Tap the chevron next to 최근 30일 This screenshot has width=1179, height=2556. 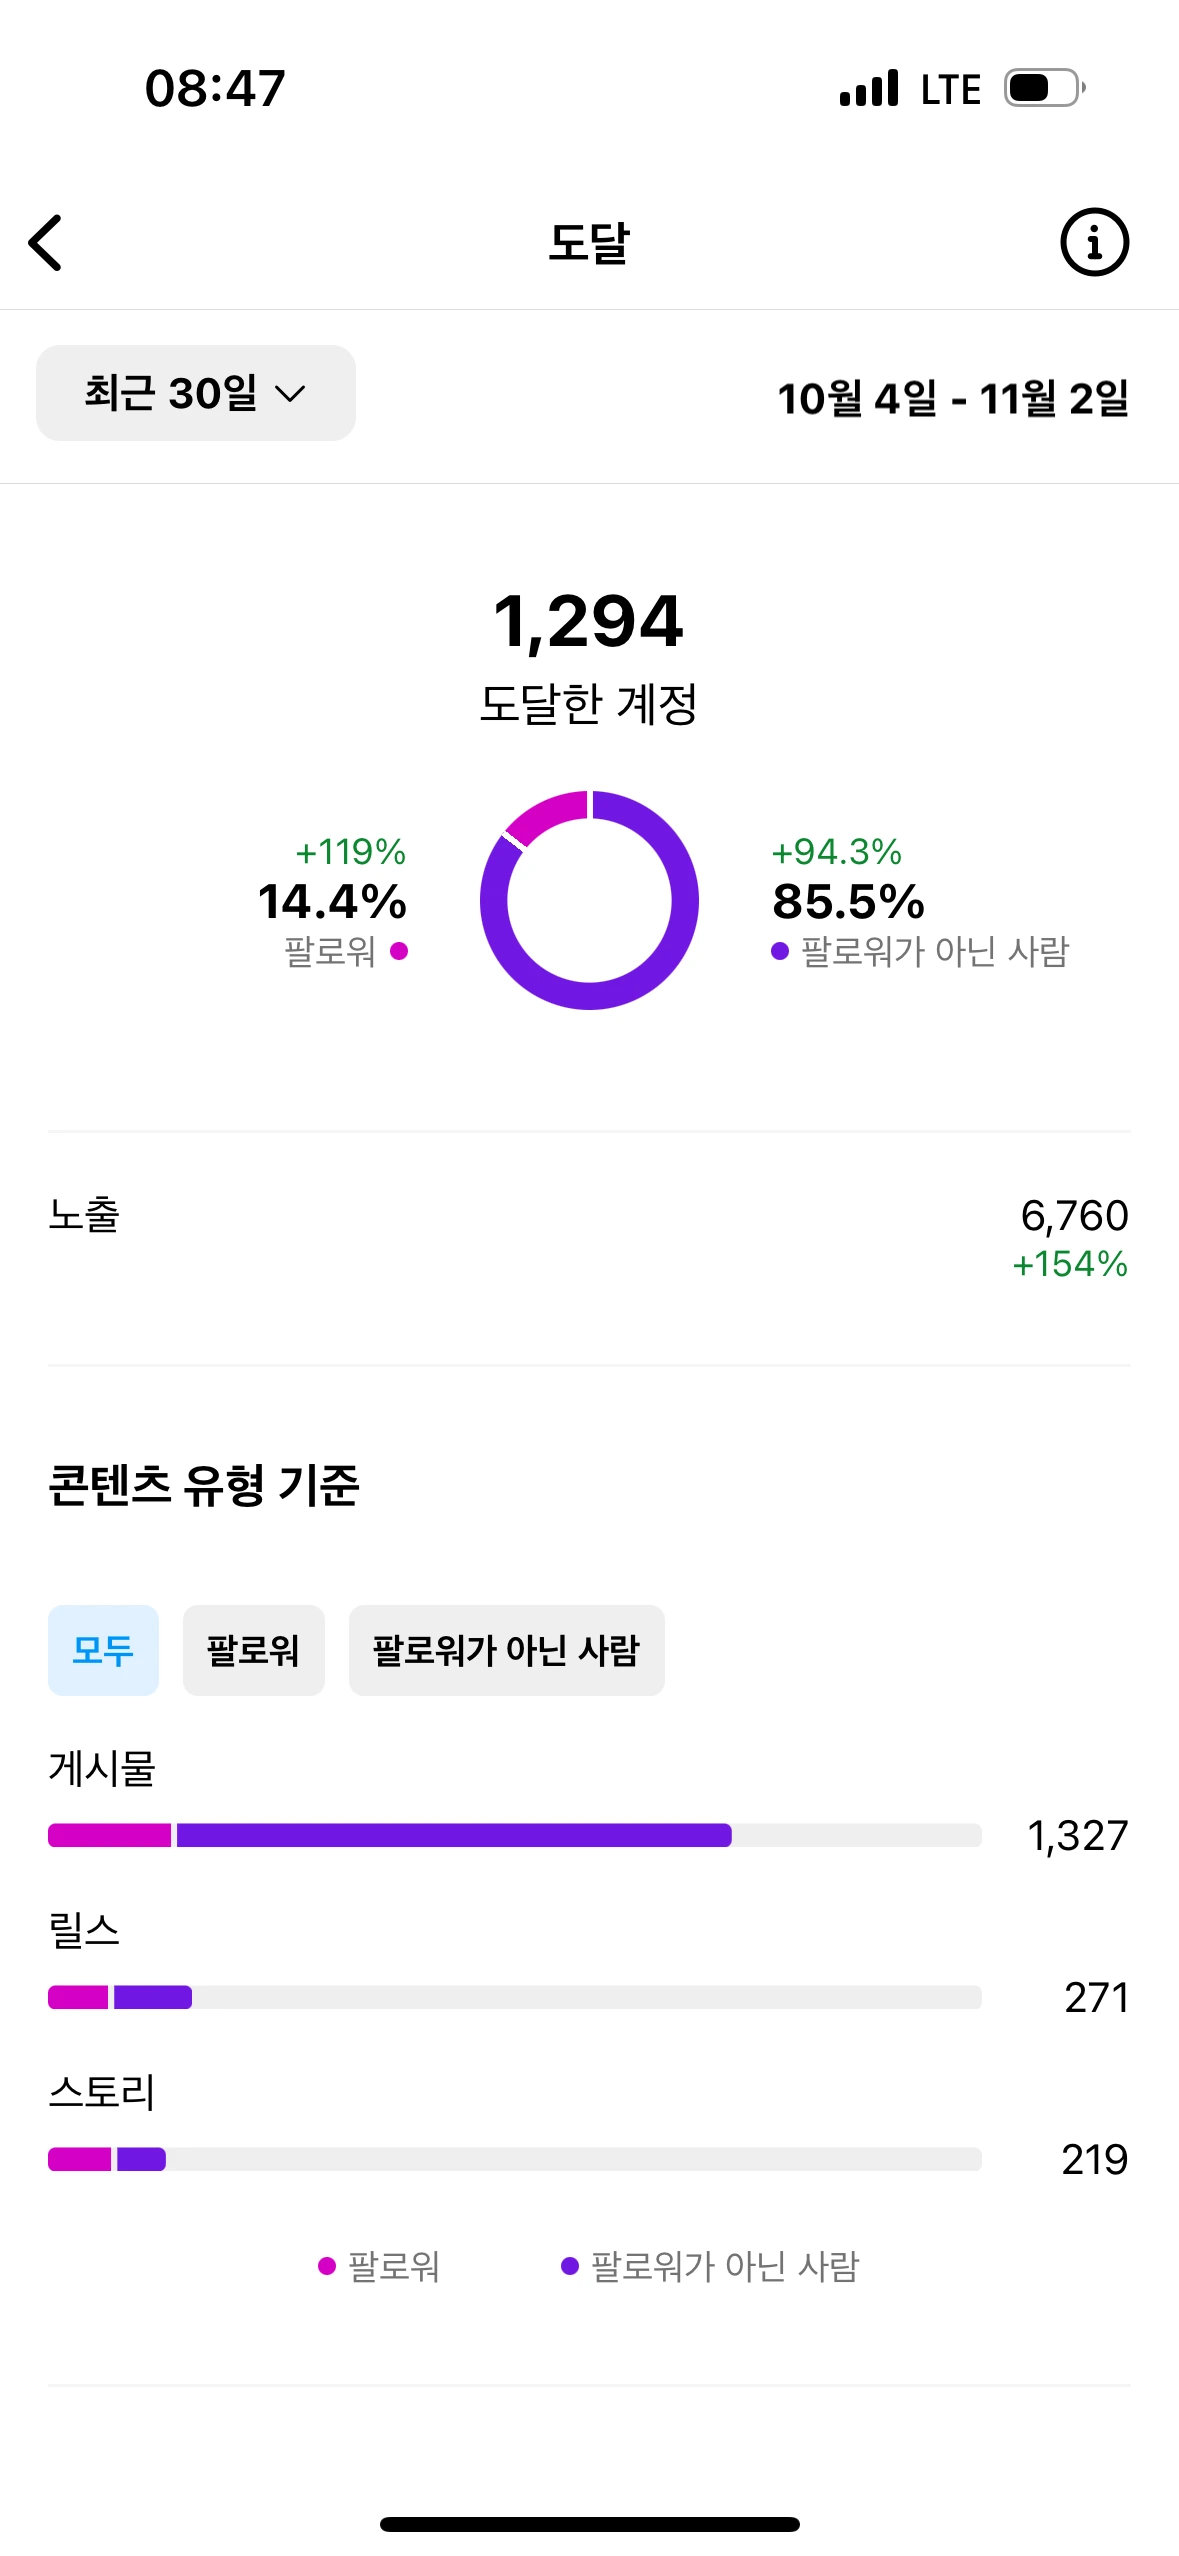coord(290,394)
